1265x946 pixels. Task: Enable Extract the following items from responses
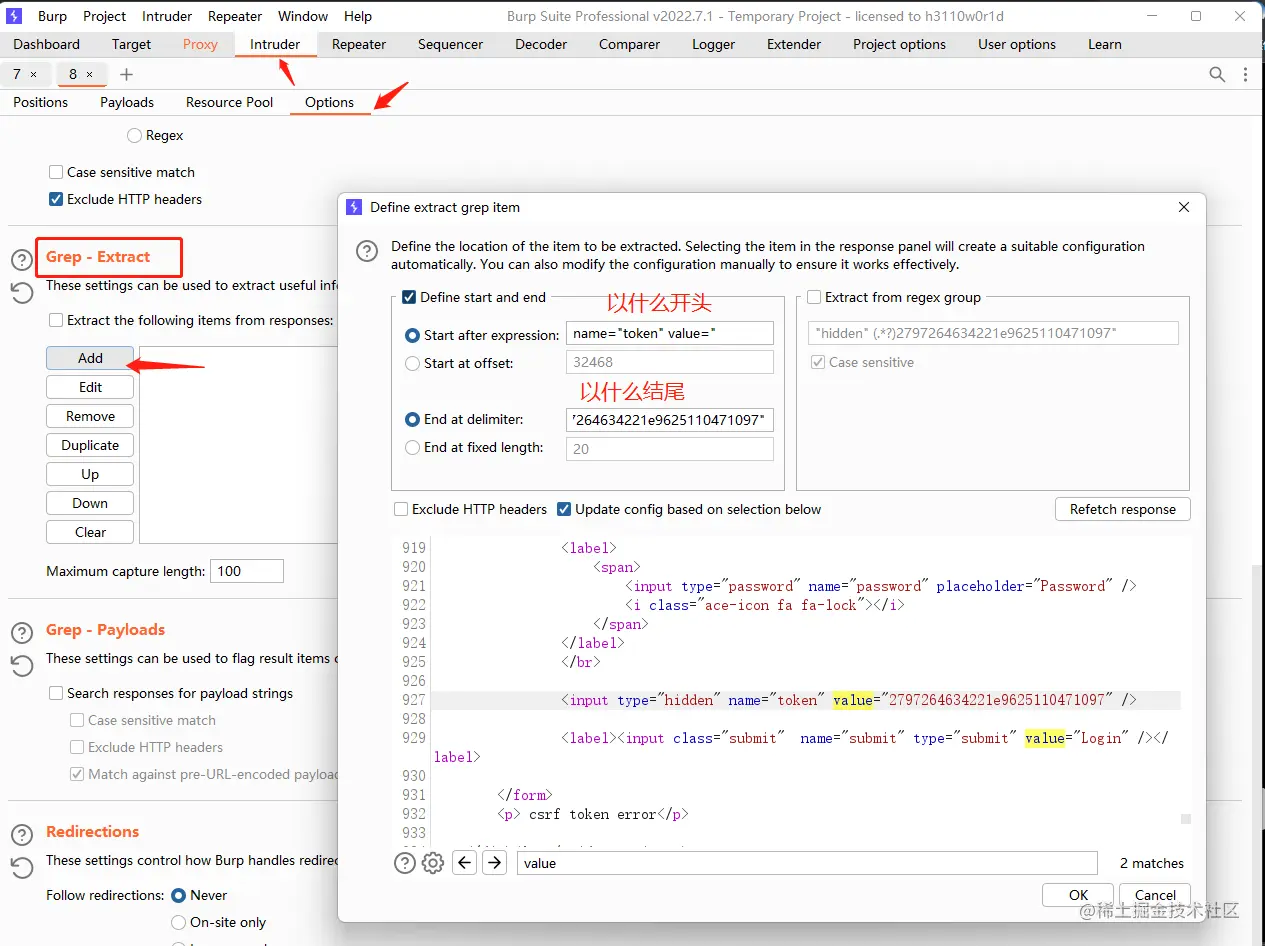(57, 320)
